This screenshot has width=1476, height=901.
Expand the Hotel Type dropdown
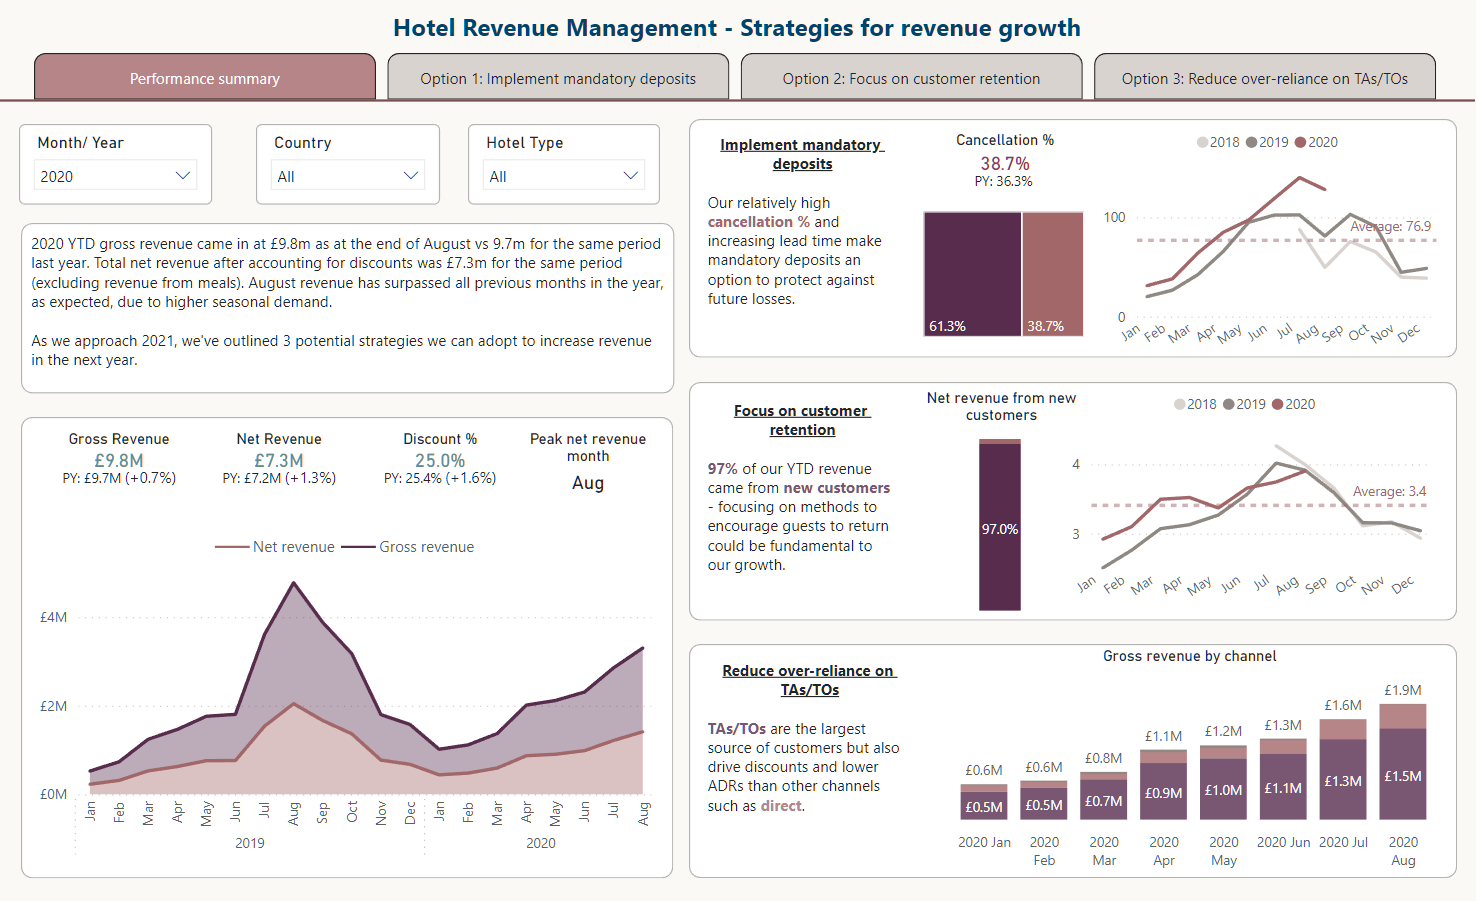coord(564,176)
